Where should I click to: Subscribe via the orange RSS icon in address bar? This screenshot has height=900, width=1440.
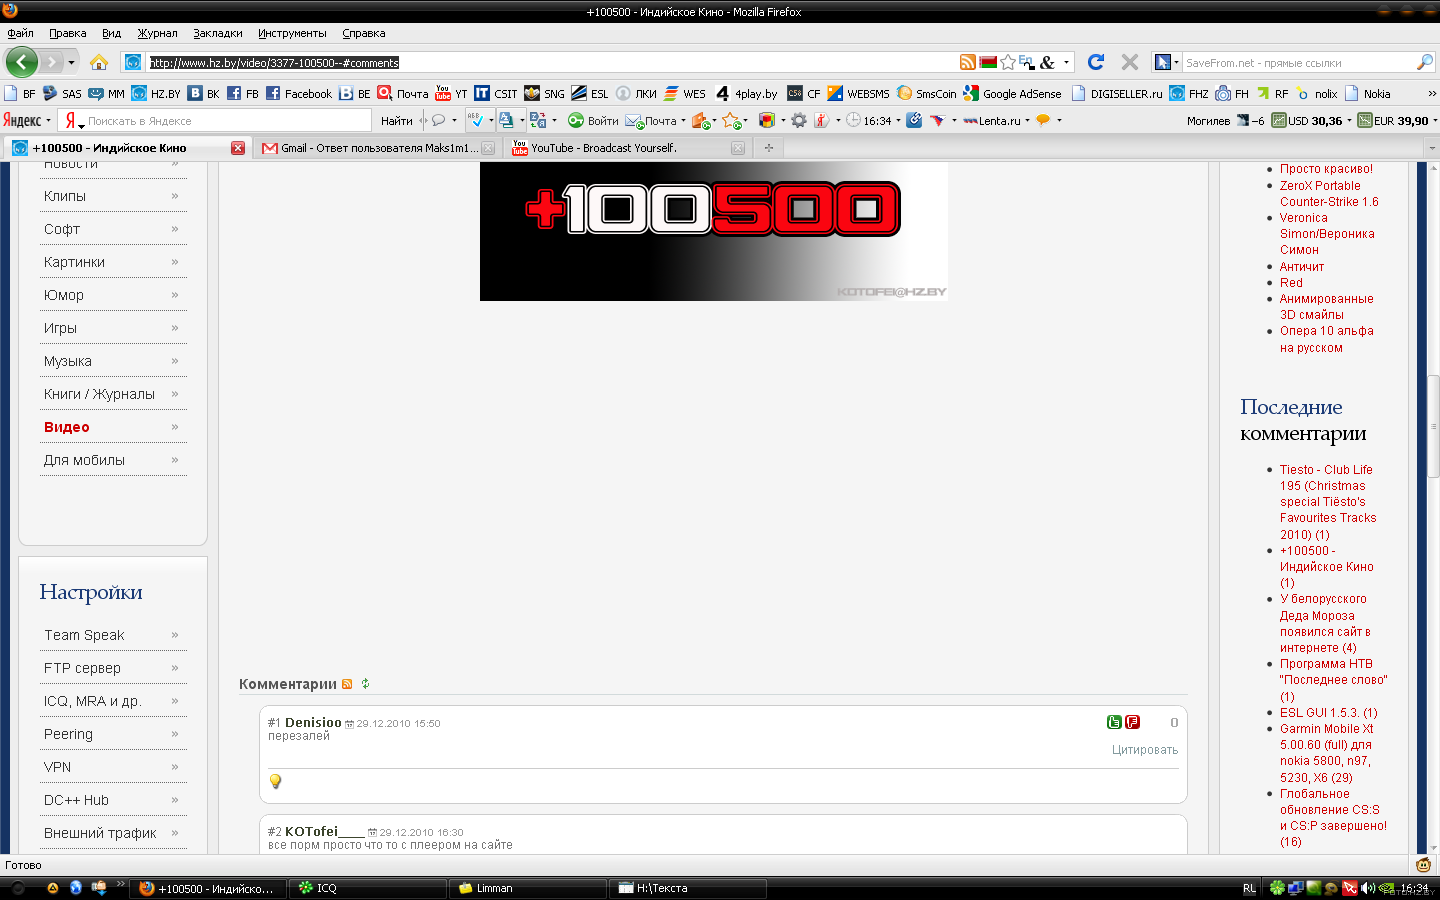point(967,62)
